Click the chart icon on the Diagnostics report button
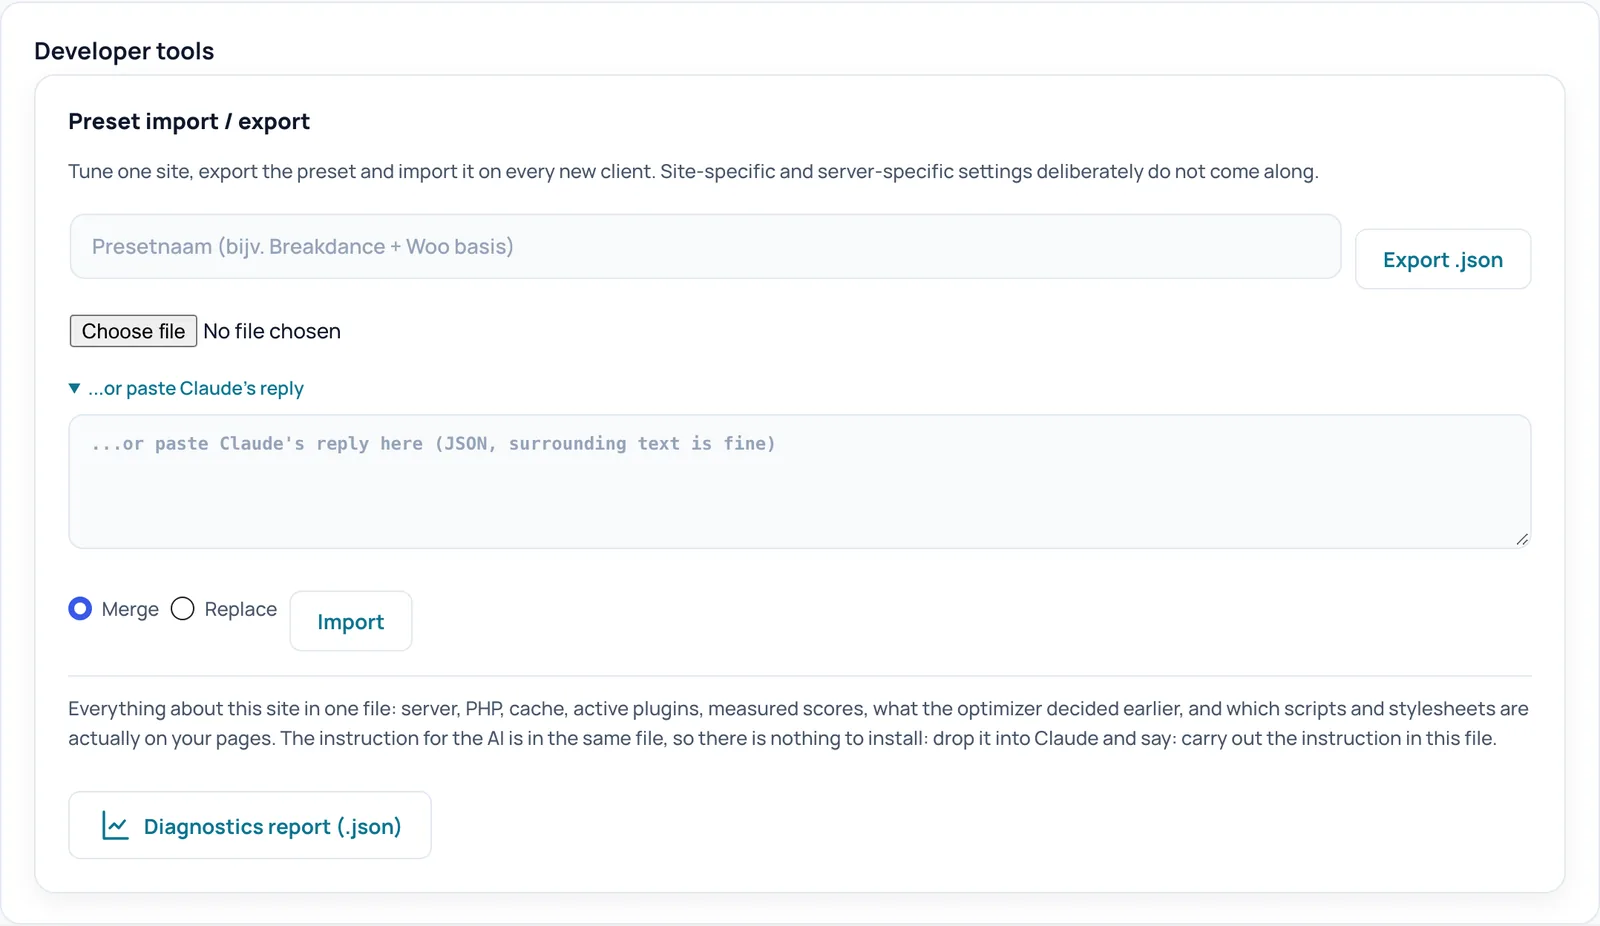Image resolution: width=1600 pixels, height=926 pixels. (x=115, y=826)
